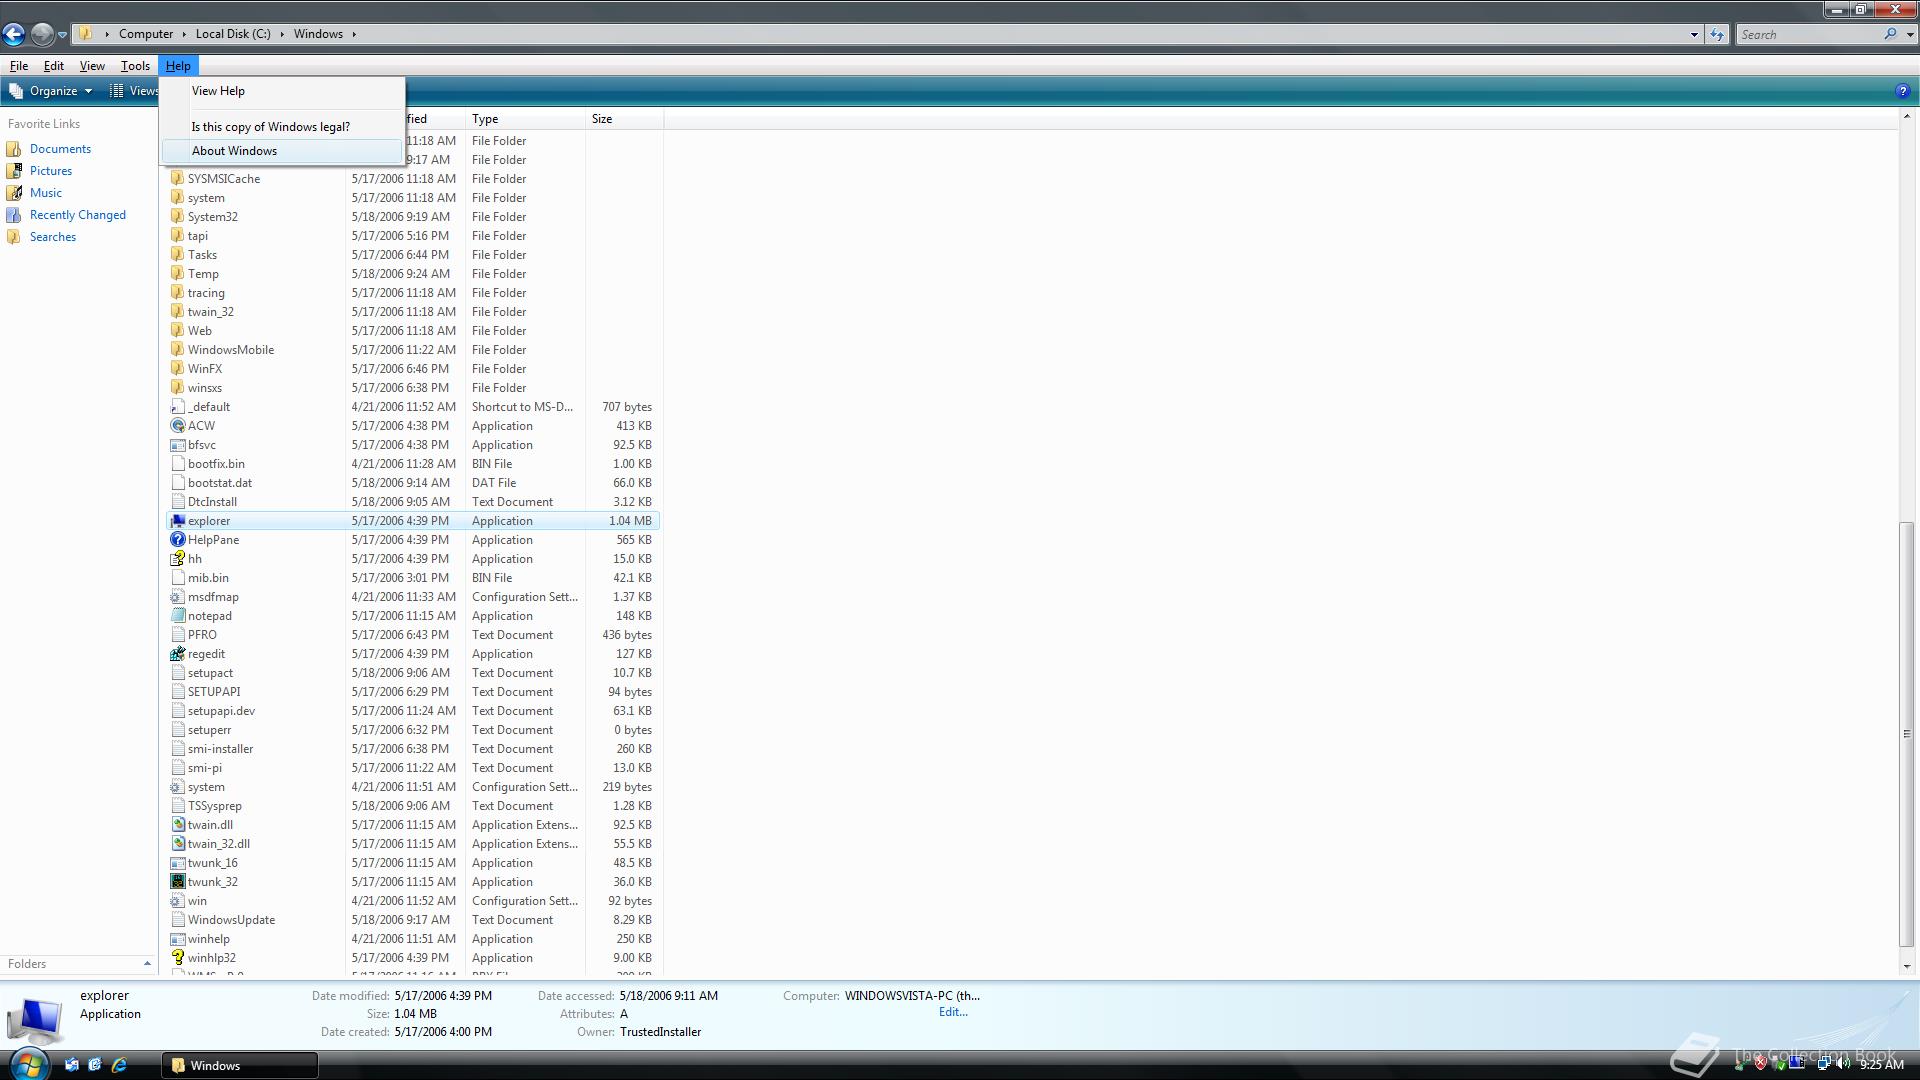
Task: Open the File menu
Action: click(19, 66)
